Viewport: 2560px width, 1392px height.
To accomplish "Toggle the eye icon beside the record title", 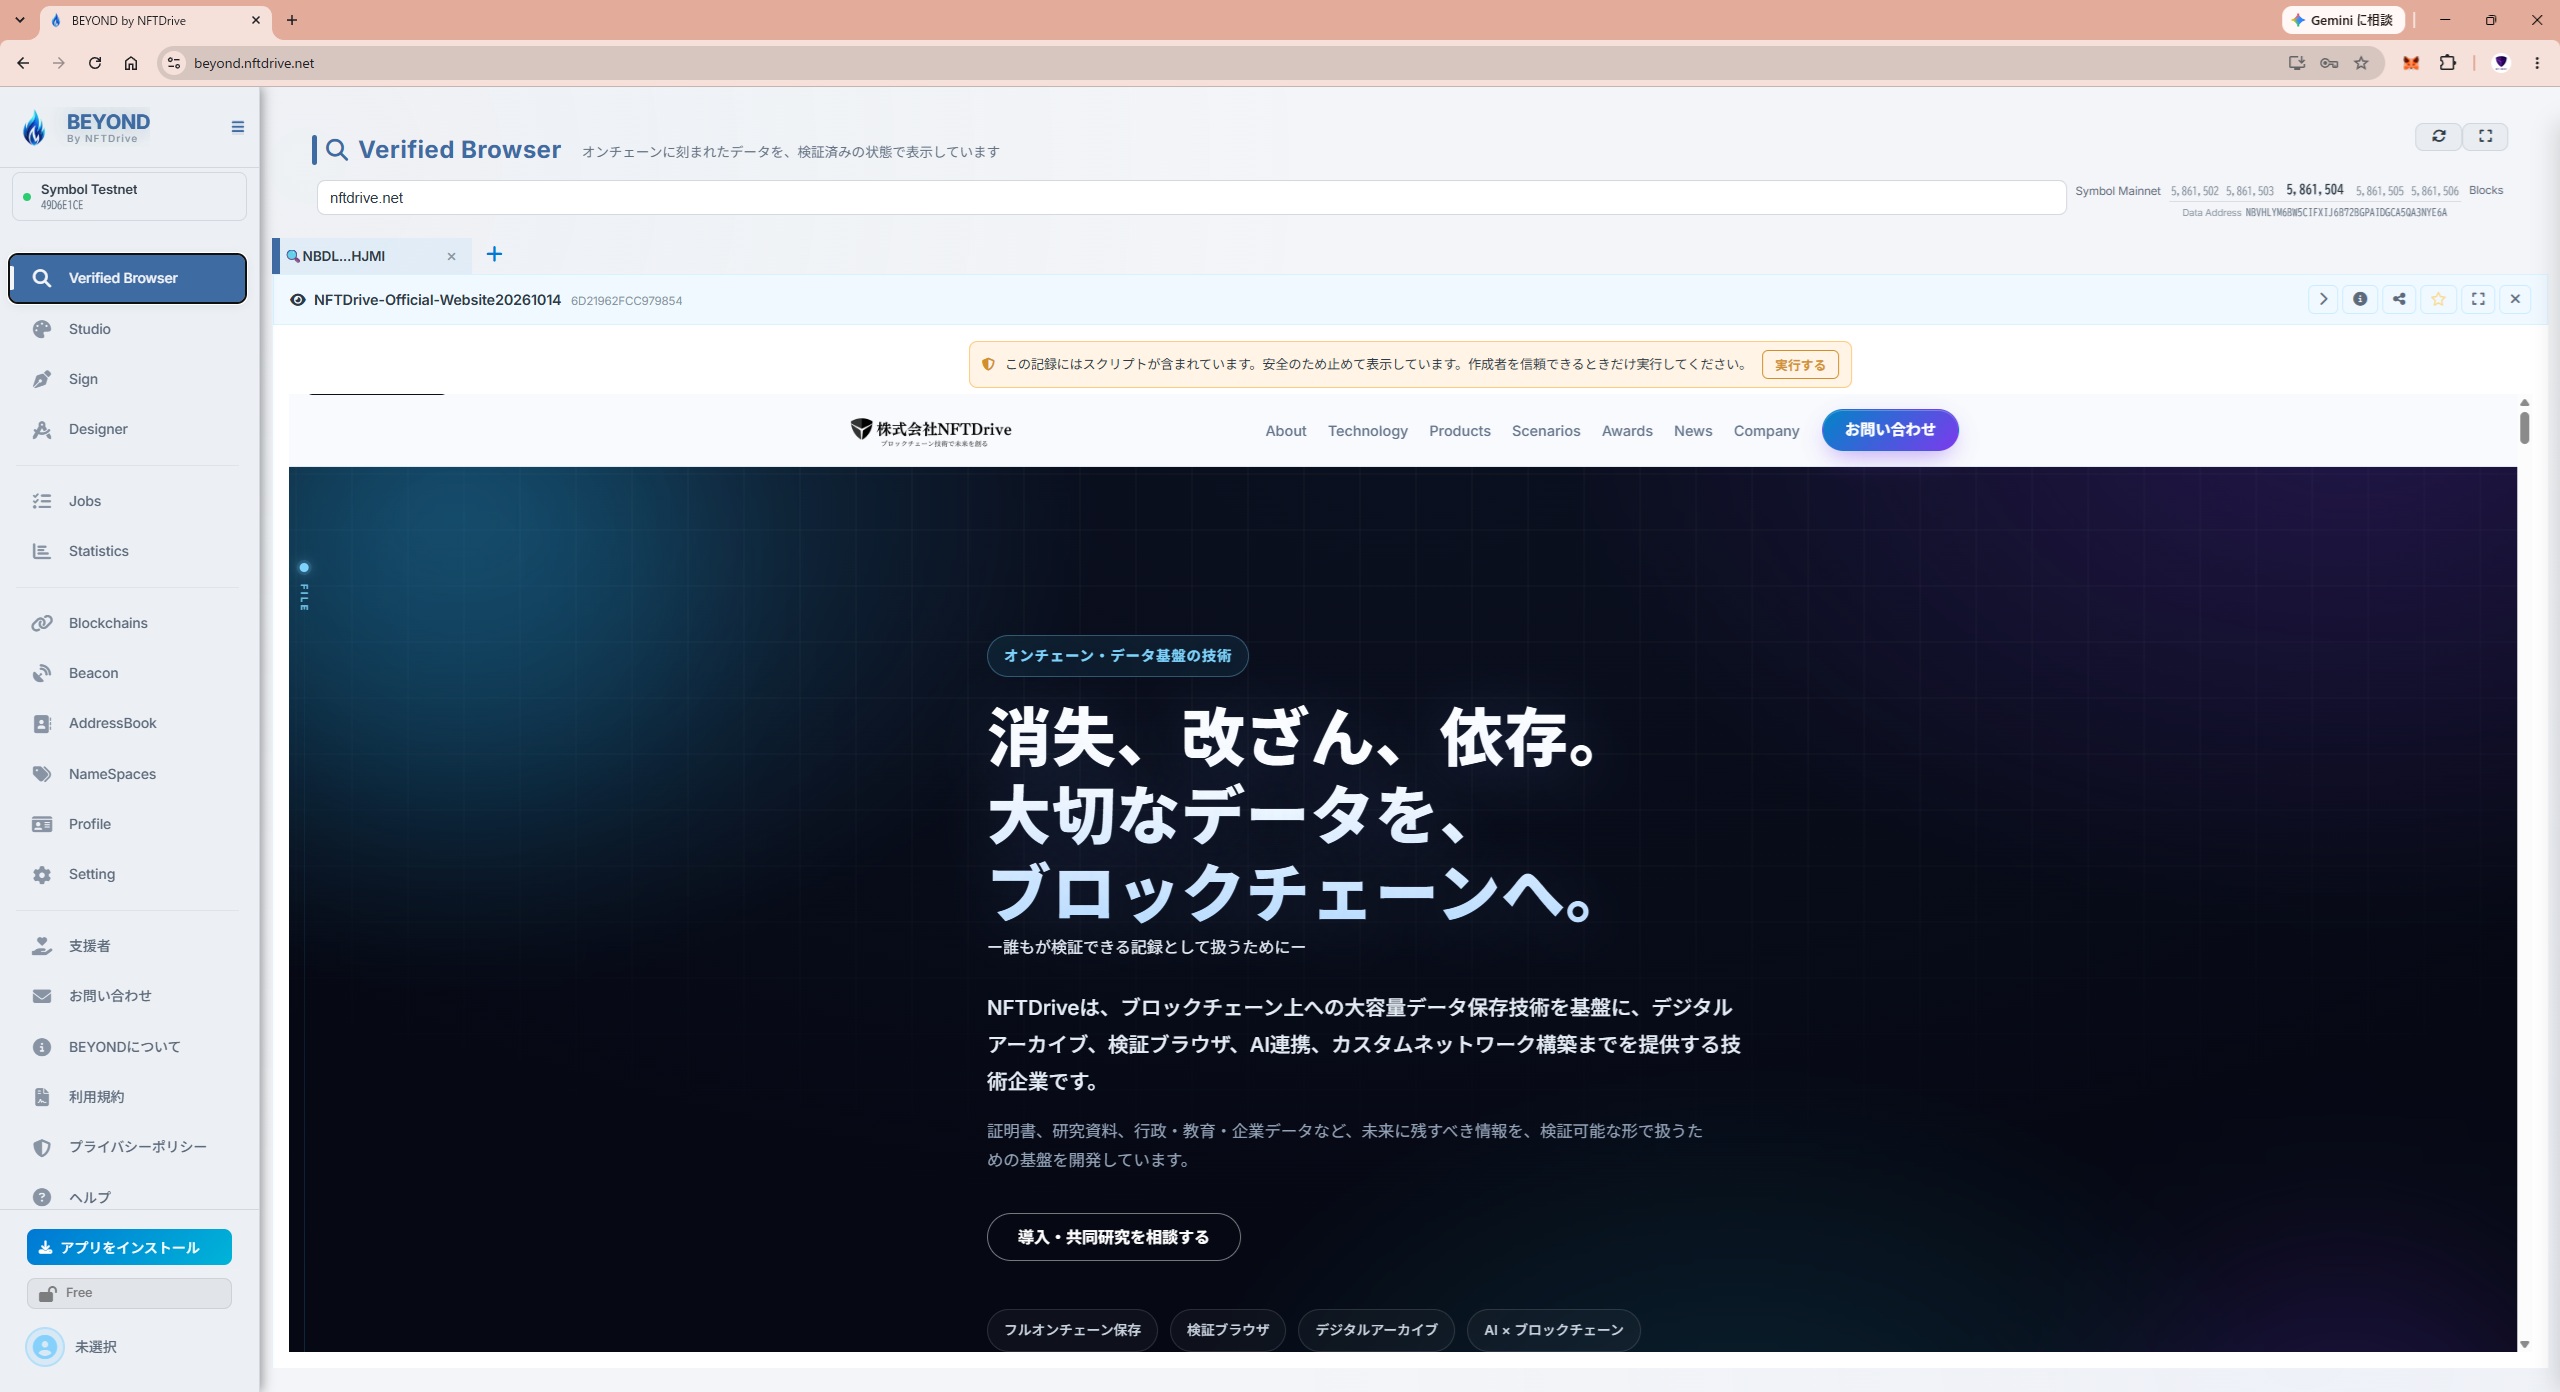I will coord(297,300).
